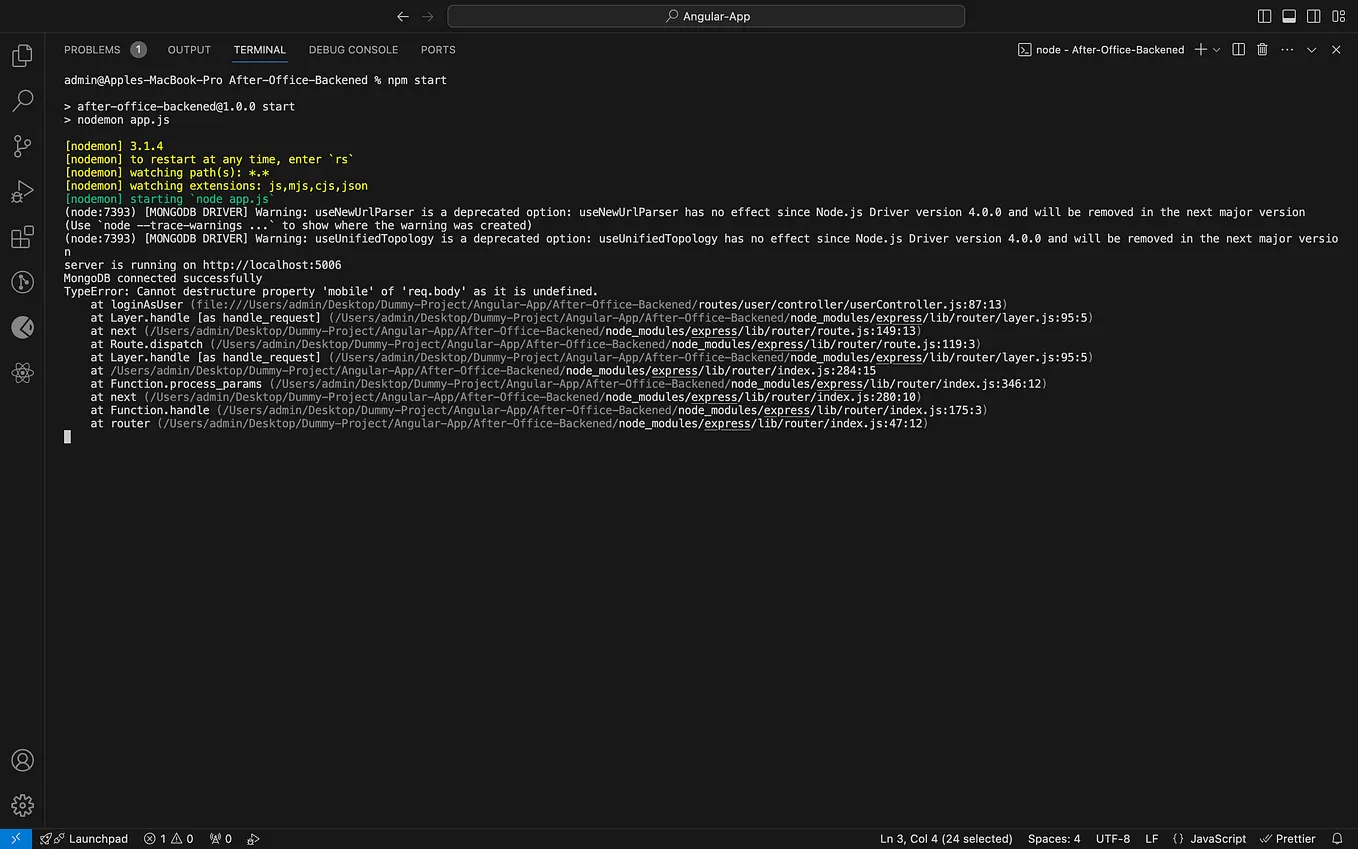Toggle the secondary sidebar visibility
This screenshot has width=1358, height=849.
(x=1313, y=15)
